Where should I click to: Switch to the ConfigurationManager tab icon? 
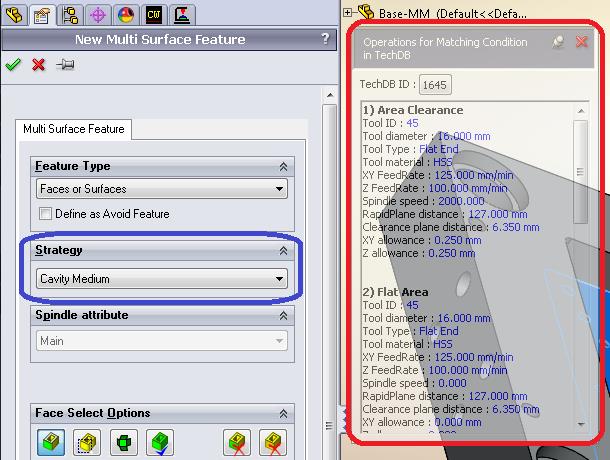tap(70, 14)
